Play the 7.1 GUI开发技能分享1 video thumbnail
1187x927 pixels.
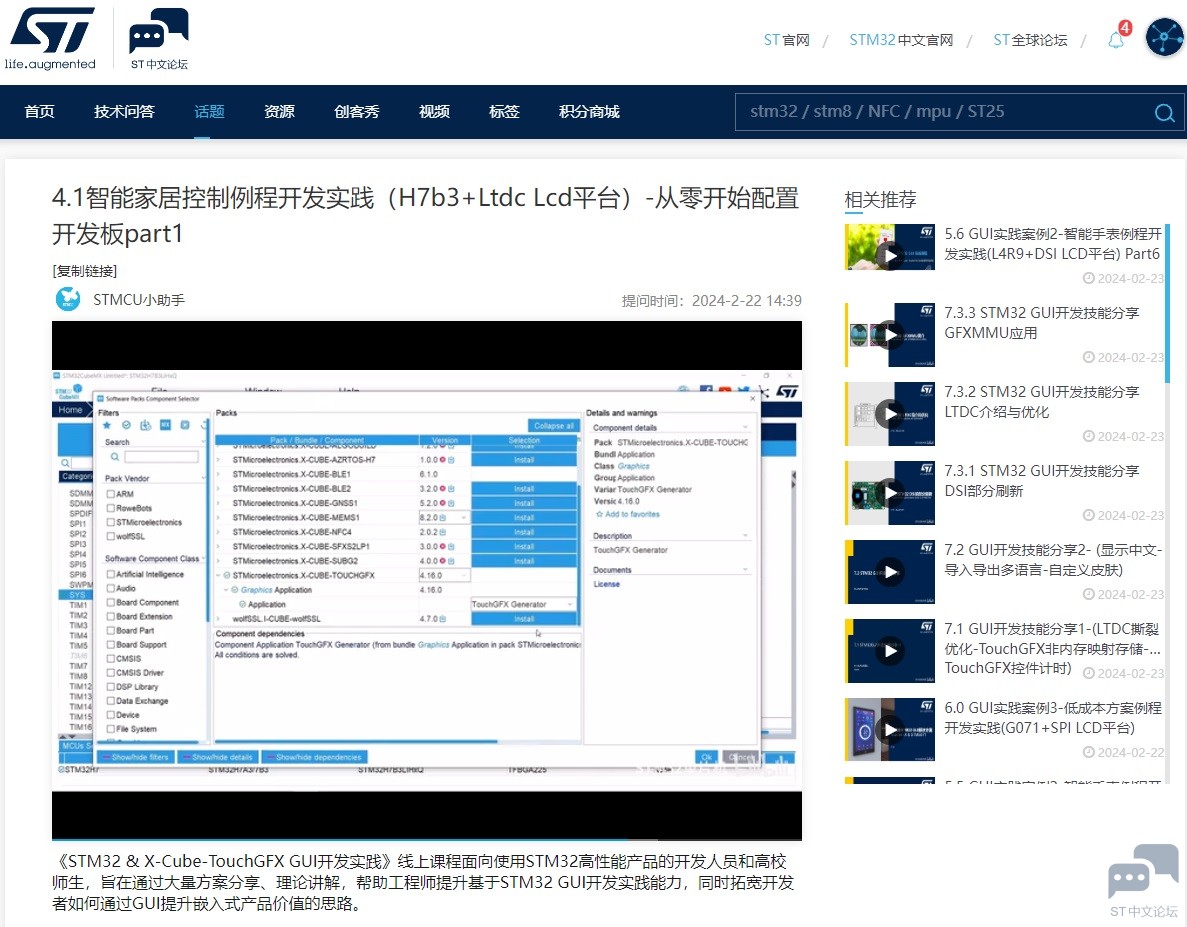point(890,651)
